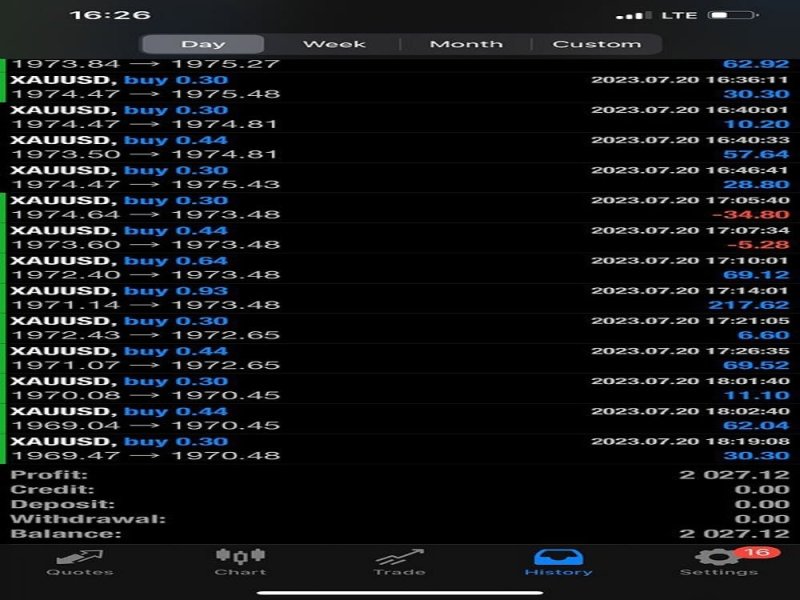Open the buy 0.93 trade with 217.62 profit
Image resolution: width=800 pixels, height=600 pixels.
click(400, 298)
